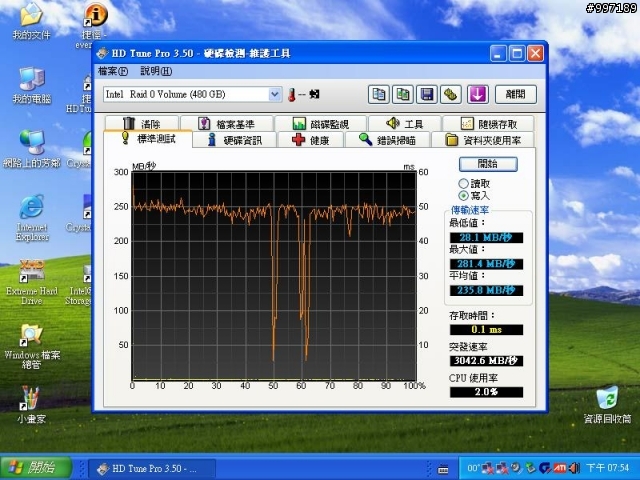The image size is (640, 480).
Task: Click the average value 235.8 MB/秒
Action: 486,291
